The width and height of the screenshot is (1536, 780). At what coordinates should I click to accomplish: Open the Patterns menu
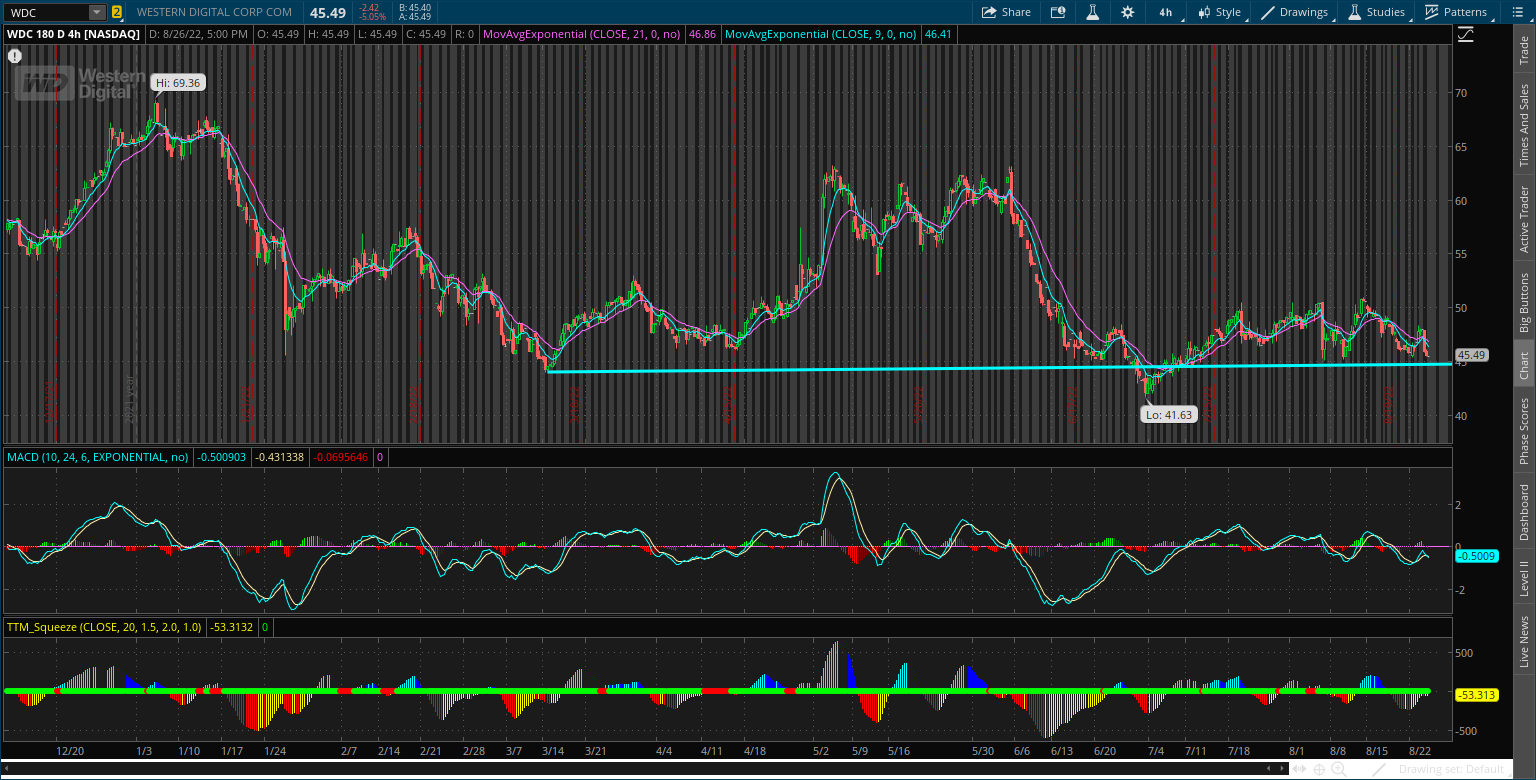point(1457,12)
